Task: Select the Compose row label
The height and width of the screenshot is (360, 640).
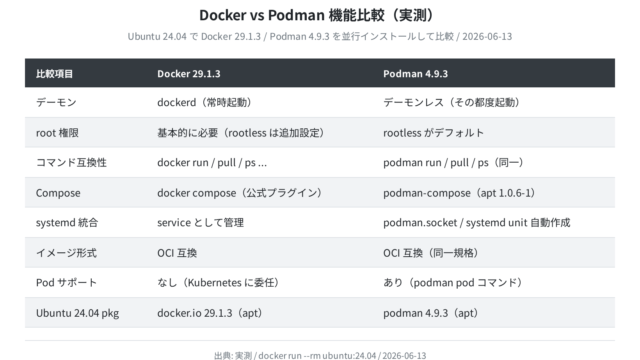Action: [58, 193]
